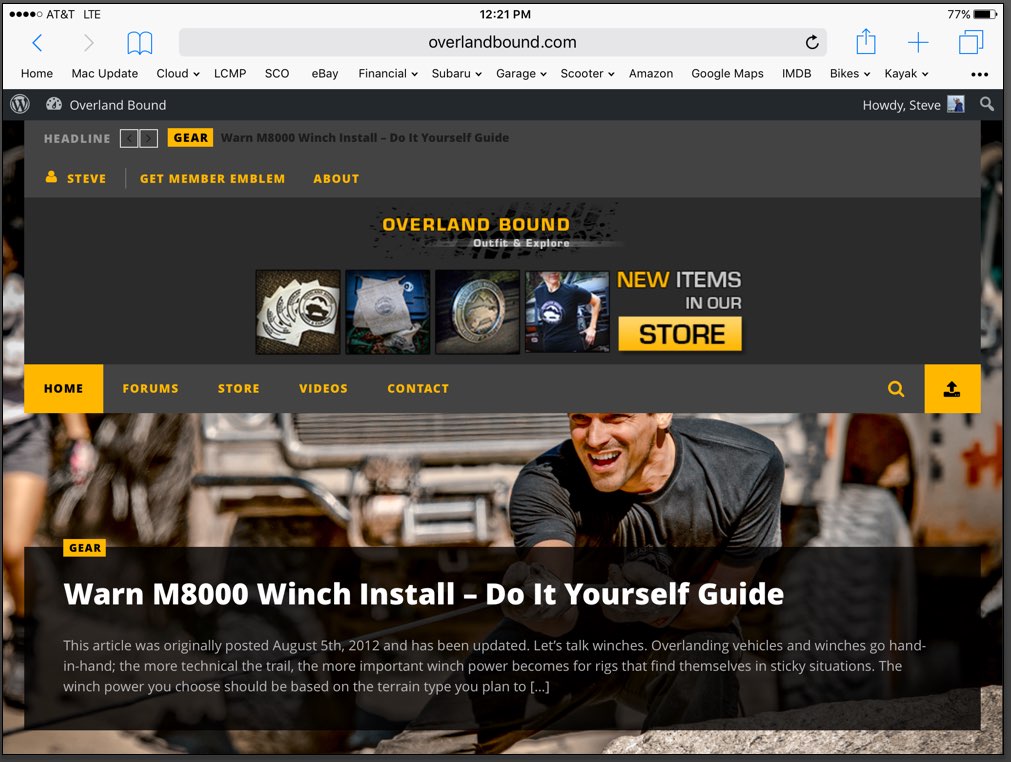This screenshot has width=1011, height=762.
Task: Open the stickers product thumbnail
Action: [298, 312]
